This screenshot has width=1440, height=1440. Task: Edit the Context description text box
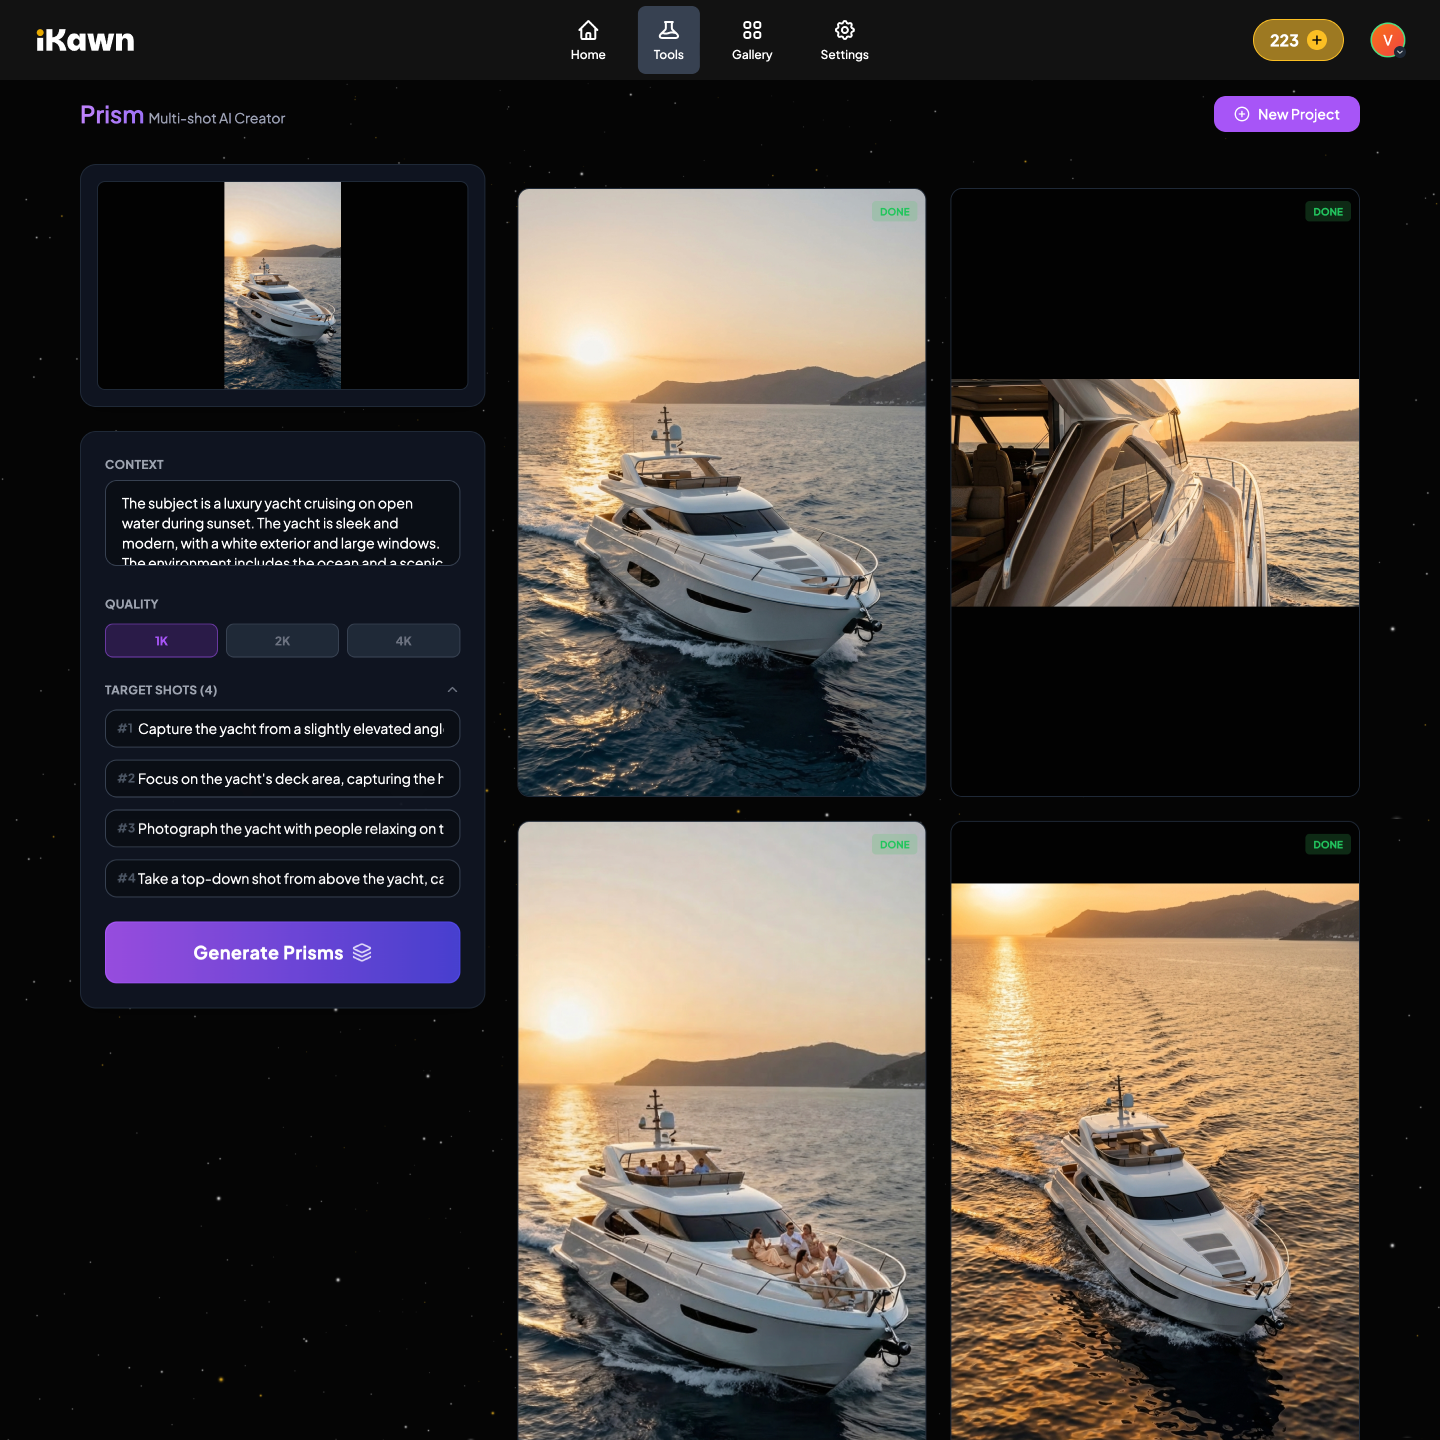[x=282, y=523]
